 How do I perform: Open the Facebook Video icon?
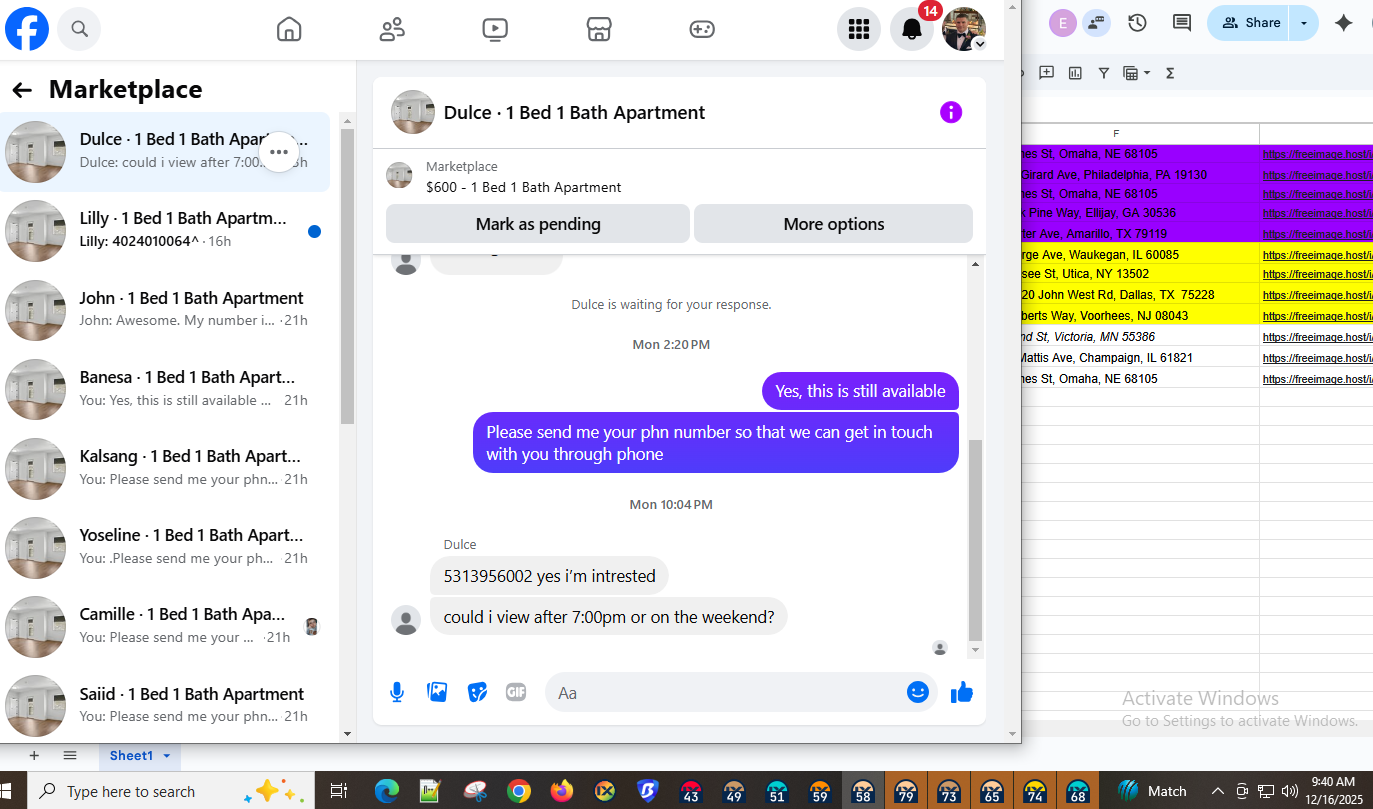pos(495,29)
